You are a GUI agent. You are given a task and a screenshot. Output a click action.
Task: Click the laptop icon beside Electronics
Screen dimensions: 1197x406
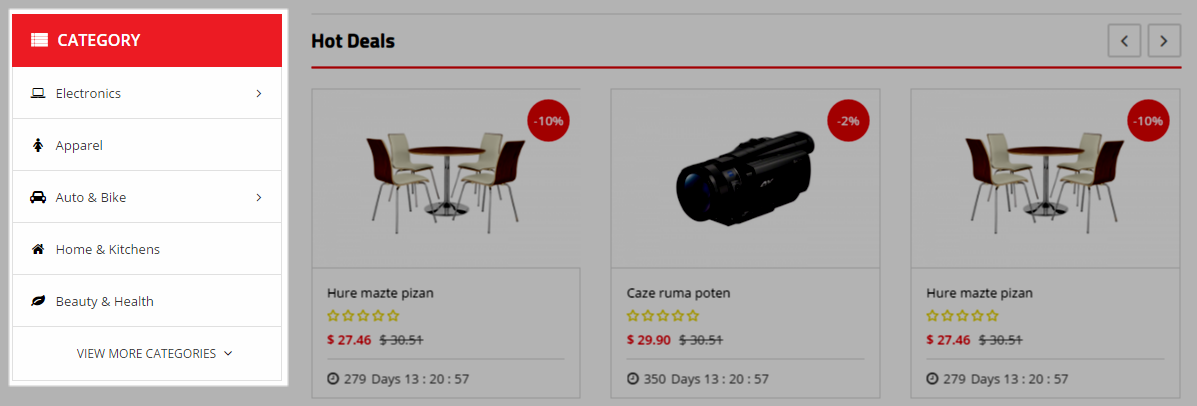[x=37, y=93]
